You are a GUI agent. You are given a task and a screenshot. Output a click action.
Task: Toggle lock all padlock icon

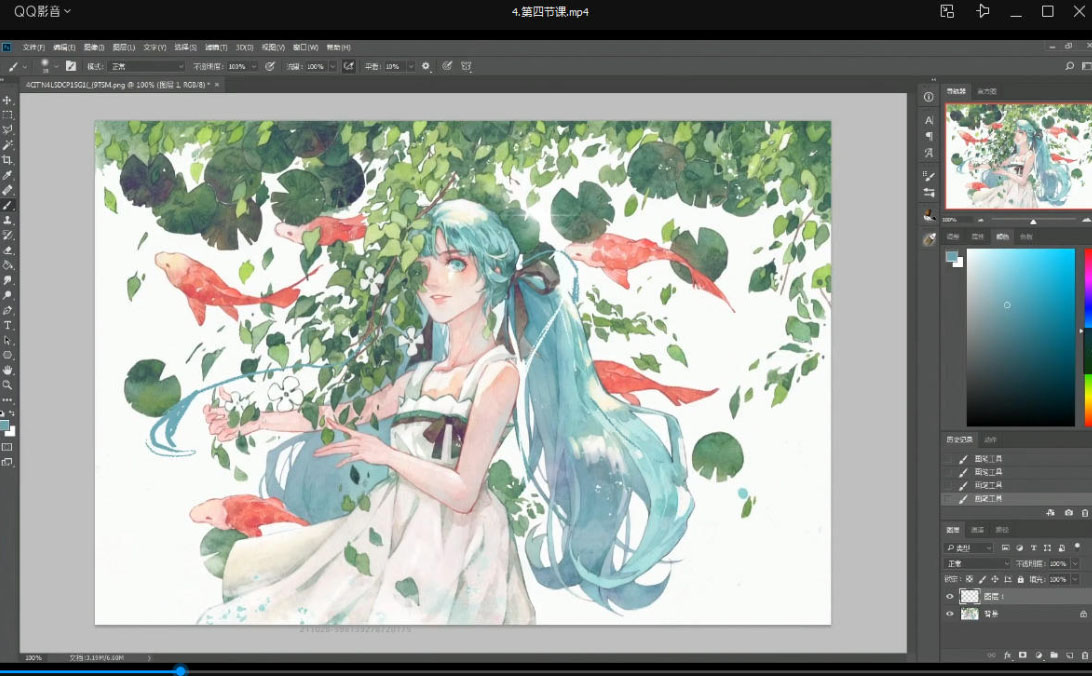tap(1020, 579)
